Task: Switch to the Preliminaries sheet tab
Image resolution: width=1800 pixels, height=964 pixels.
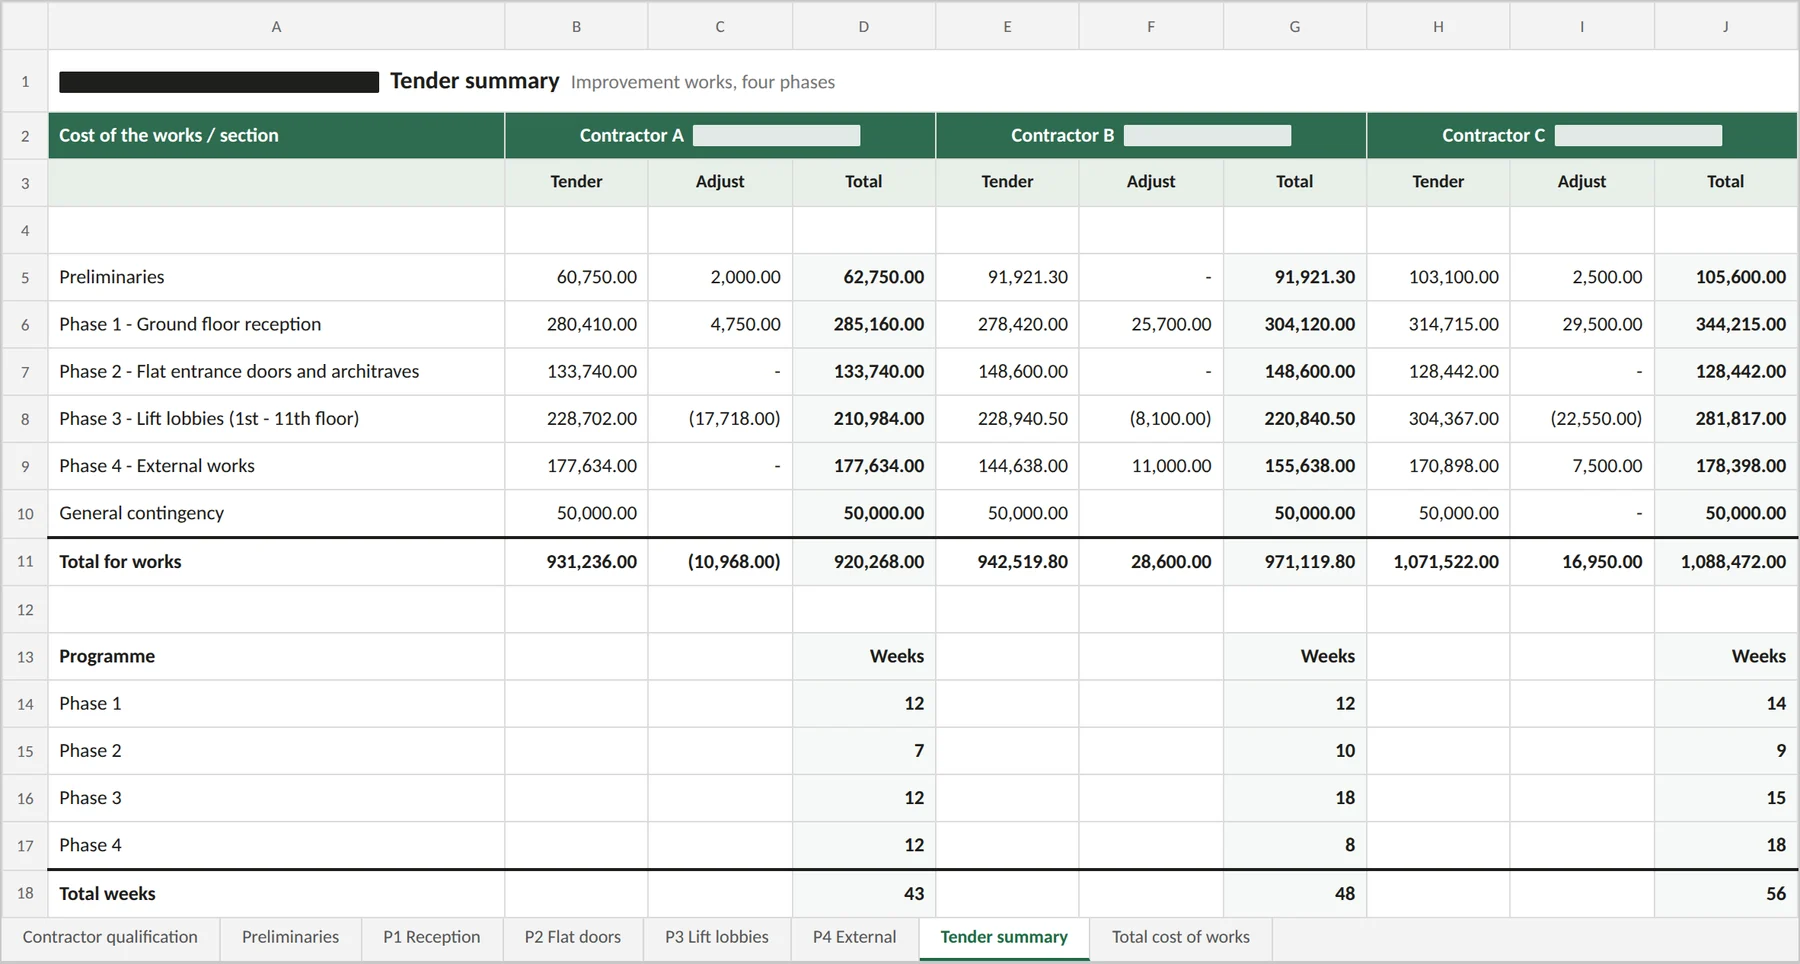Action: [x=290, y=938]
